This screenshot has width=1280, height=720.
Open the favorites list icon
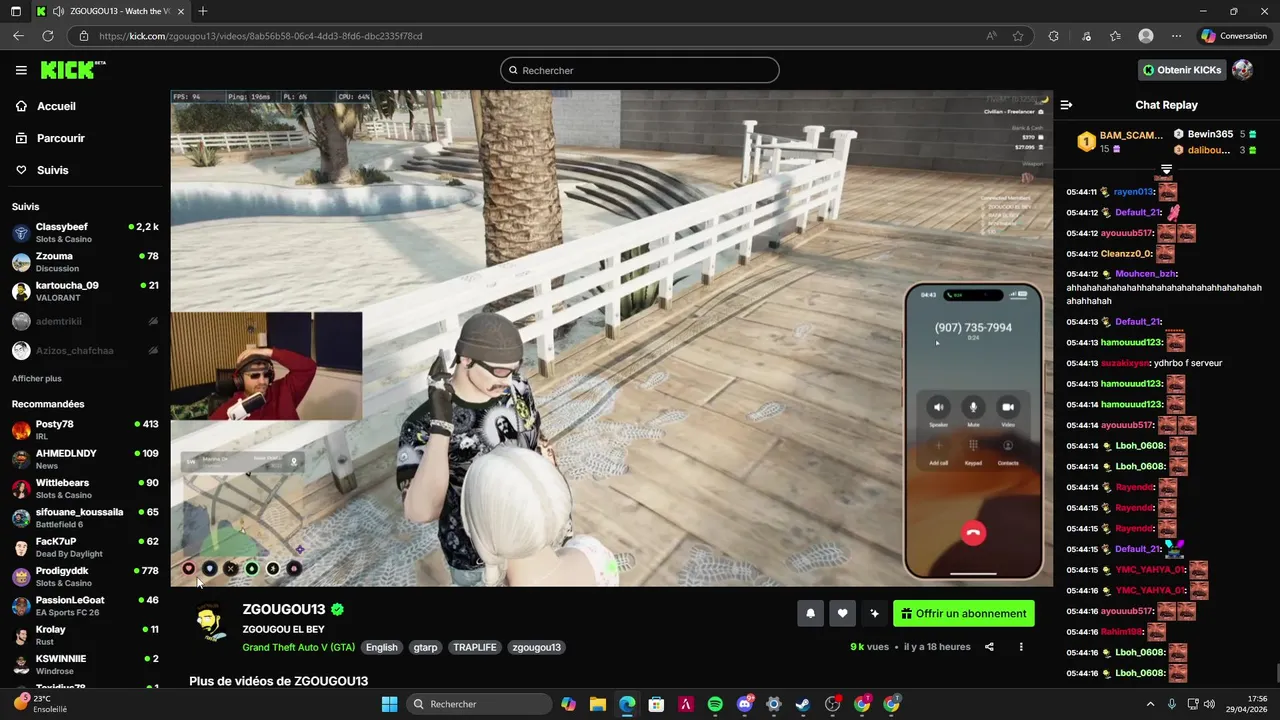1115,36
